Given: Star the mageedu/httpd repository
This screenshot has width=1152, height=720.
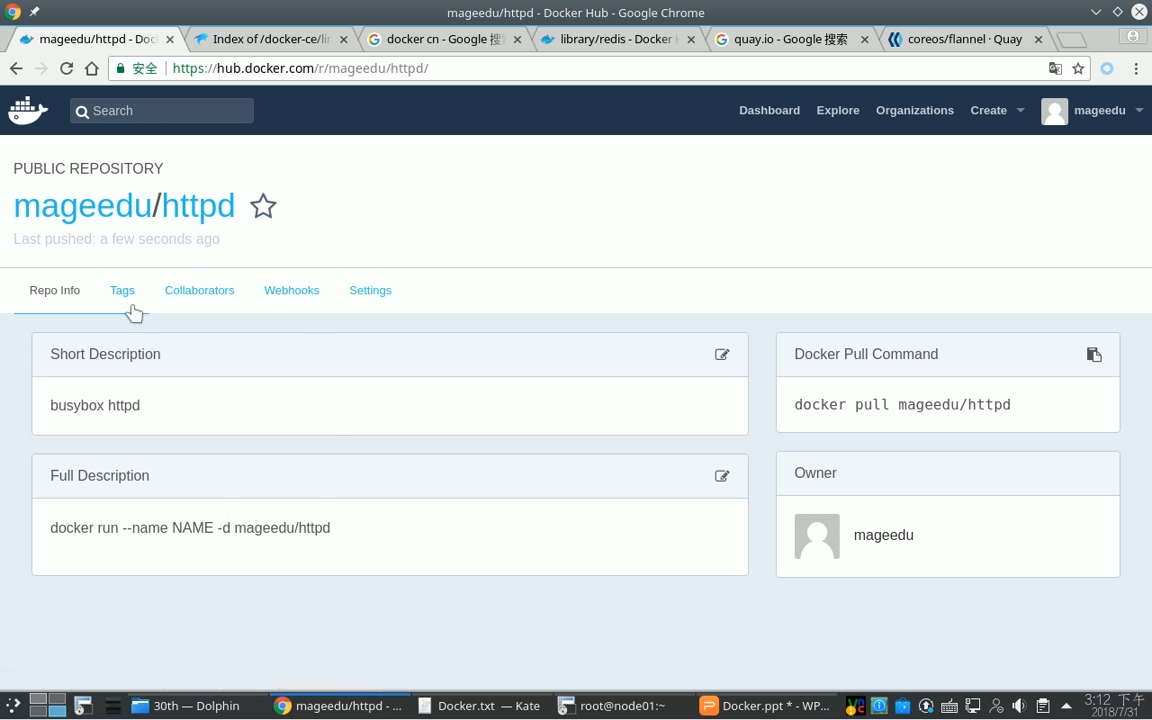Looking at the screenshot, I should click(263, 206).
